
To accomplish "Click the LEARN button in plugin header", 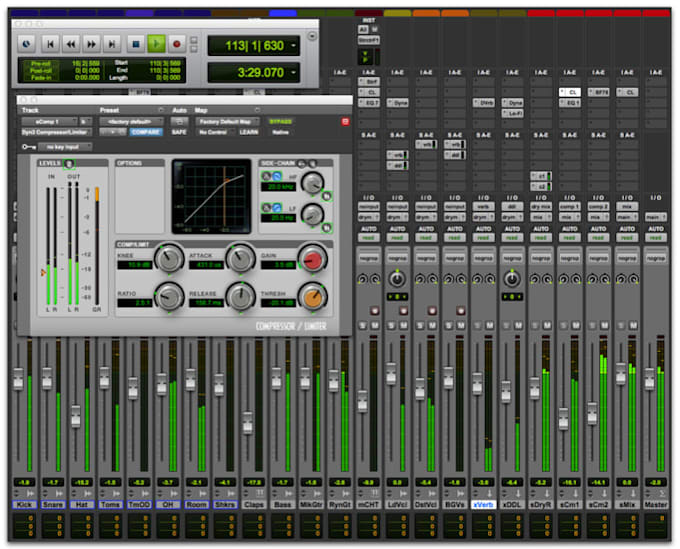I will 249,132.
